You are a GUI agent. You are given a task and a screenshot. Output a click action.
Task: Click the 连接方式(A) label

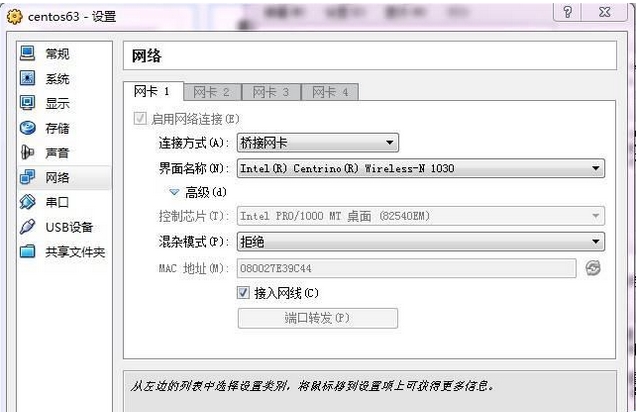193,143
